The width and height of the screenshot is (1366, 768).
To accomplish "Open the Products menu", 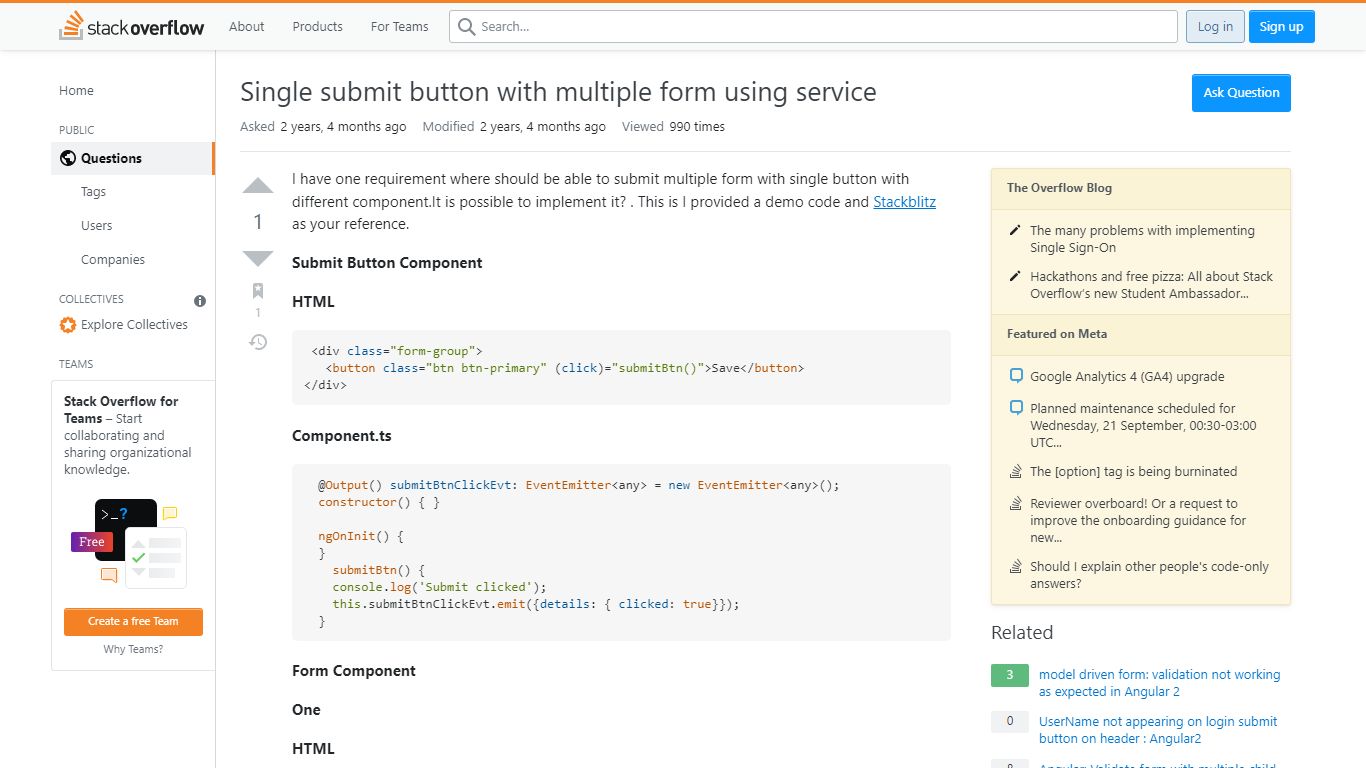I will pos(318,27).
